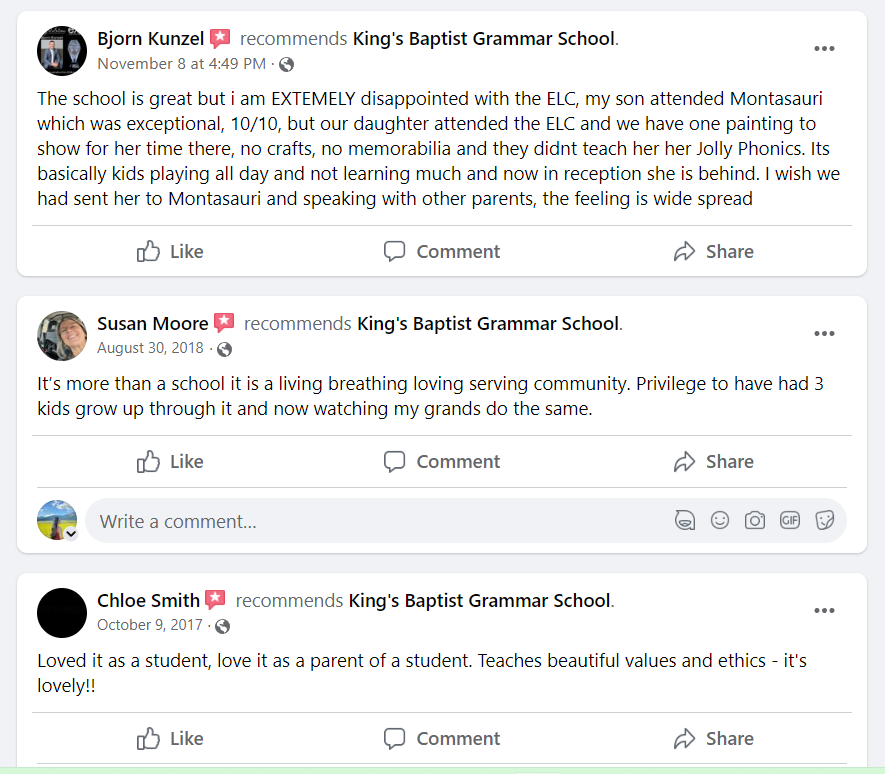Viewport: 885px width, 774px height.
Task: Click the globe privacy icon on Bjorn's post
Action: (x=287, y=65)
